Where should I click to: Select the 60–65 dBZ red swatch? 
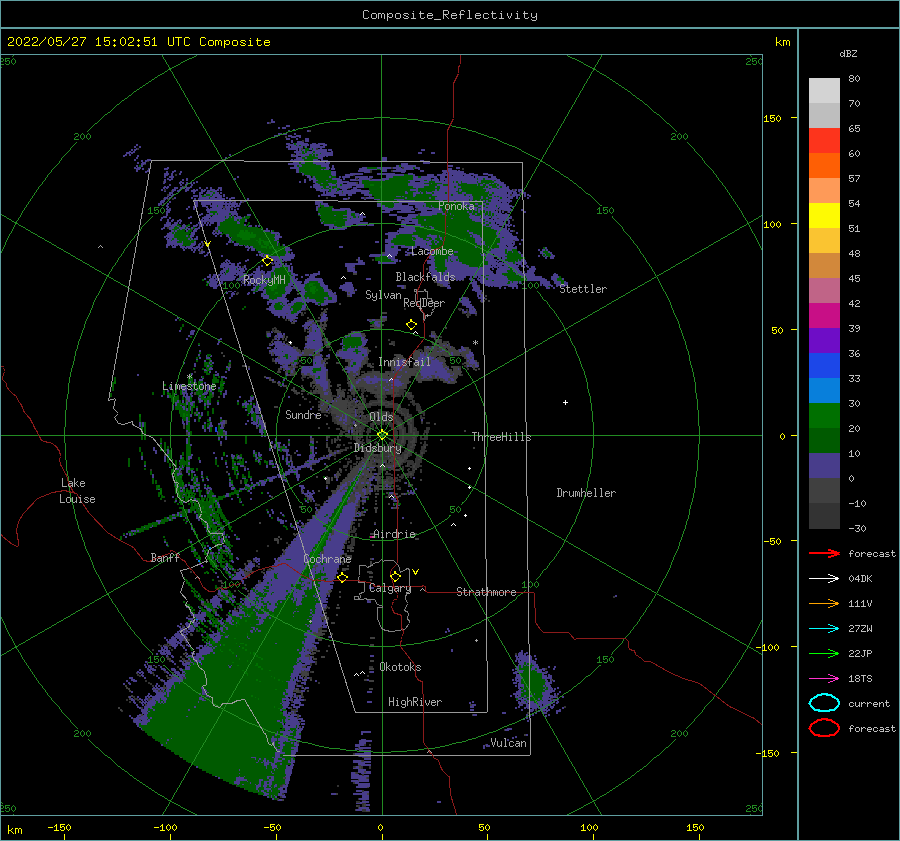[824, 141]
